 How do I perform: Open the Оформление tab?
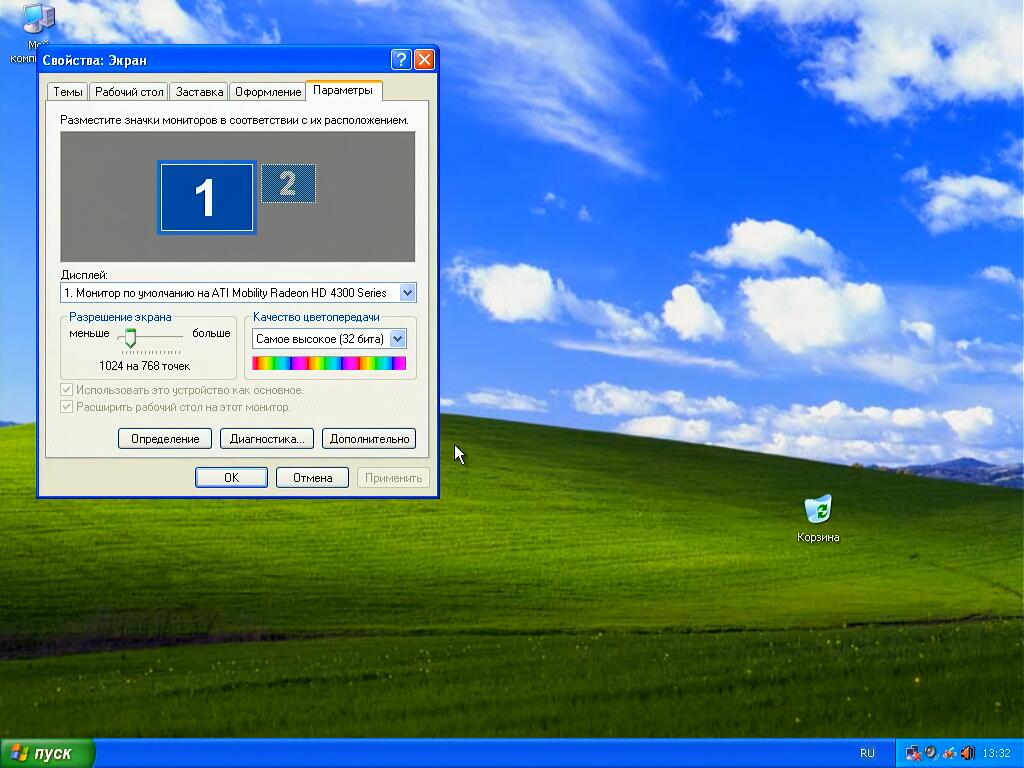point(268,92)
